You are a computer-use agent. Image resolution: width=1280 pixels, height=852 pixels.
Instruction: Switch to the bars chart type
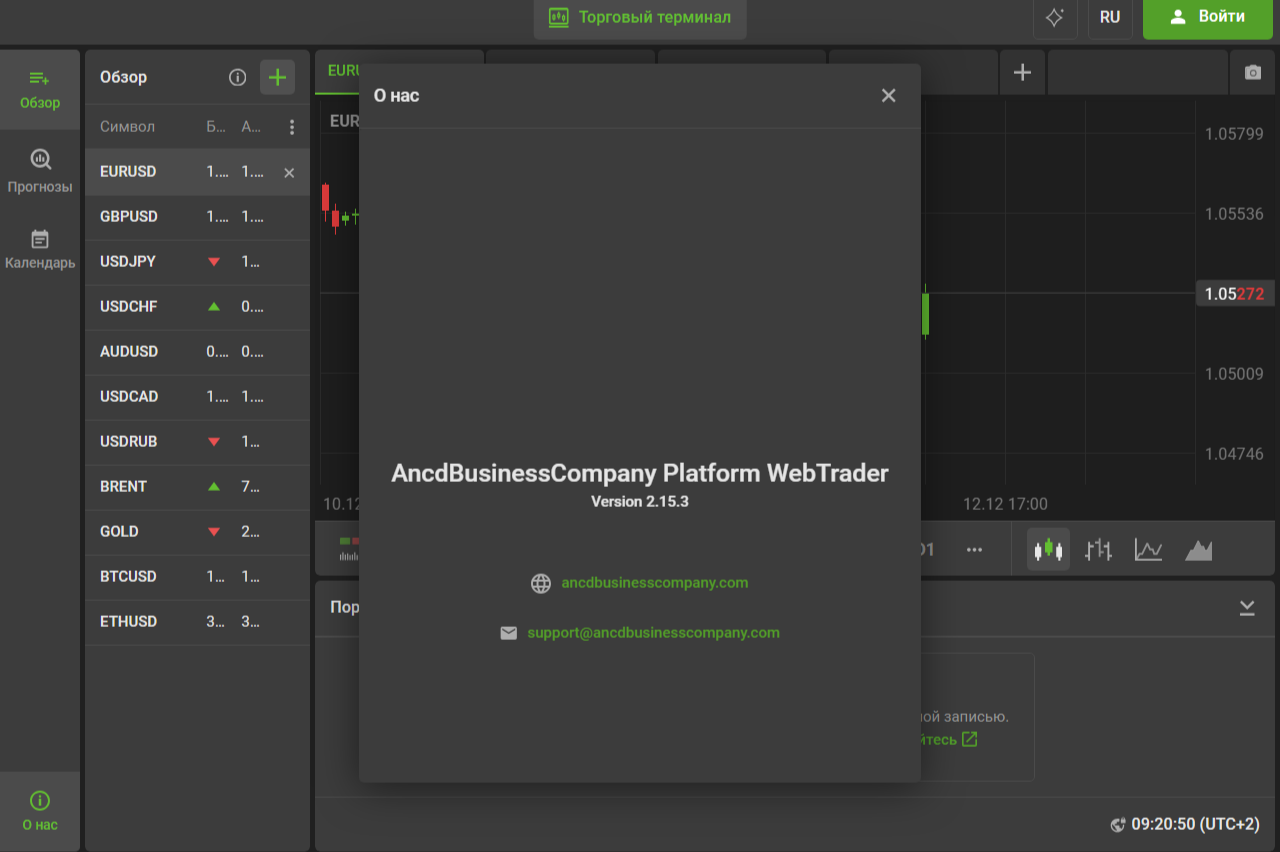pos(1098,549)
